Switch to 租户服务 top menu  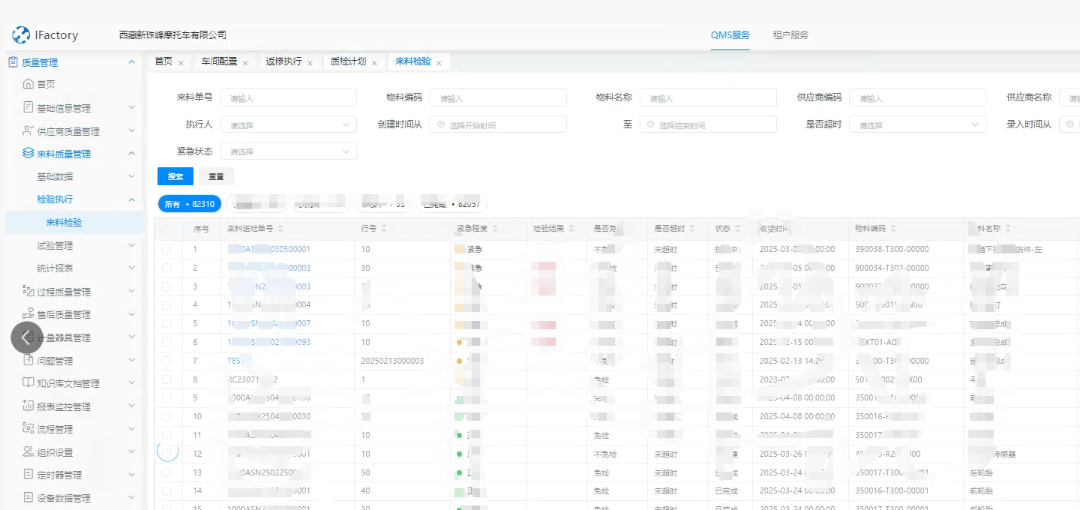[x=790, y=35]
